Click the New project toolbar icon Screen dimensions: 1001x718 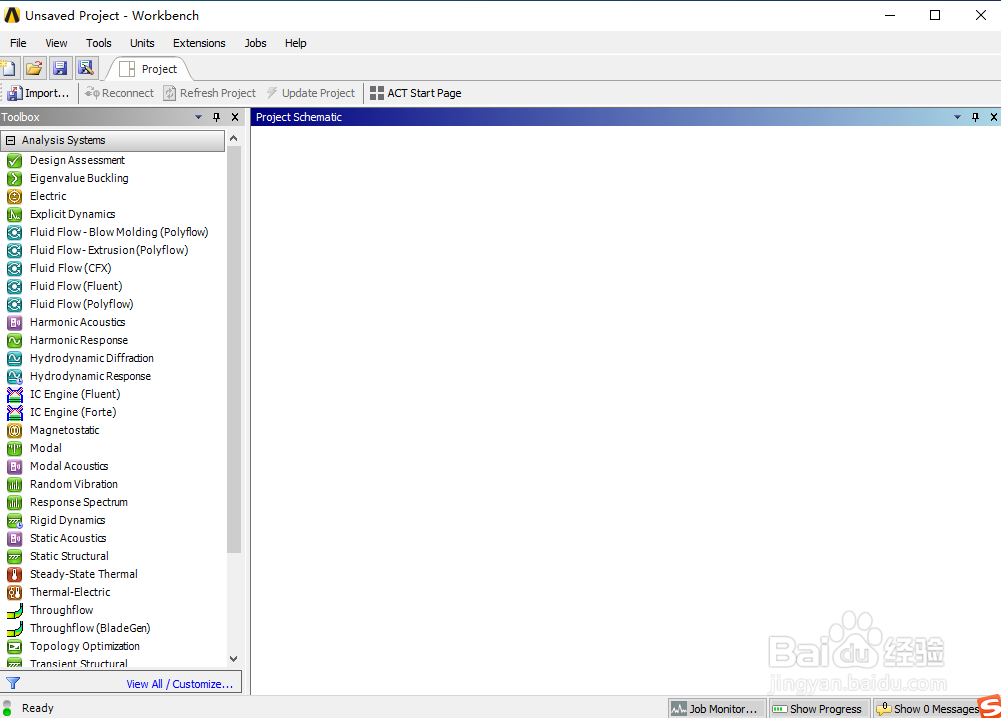pyautogui.click(x=8, y=68)
